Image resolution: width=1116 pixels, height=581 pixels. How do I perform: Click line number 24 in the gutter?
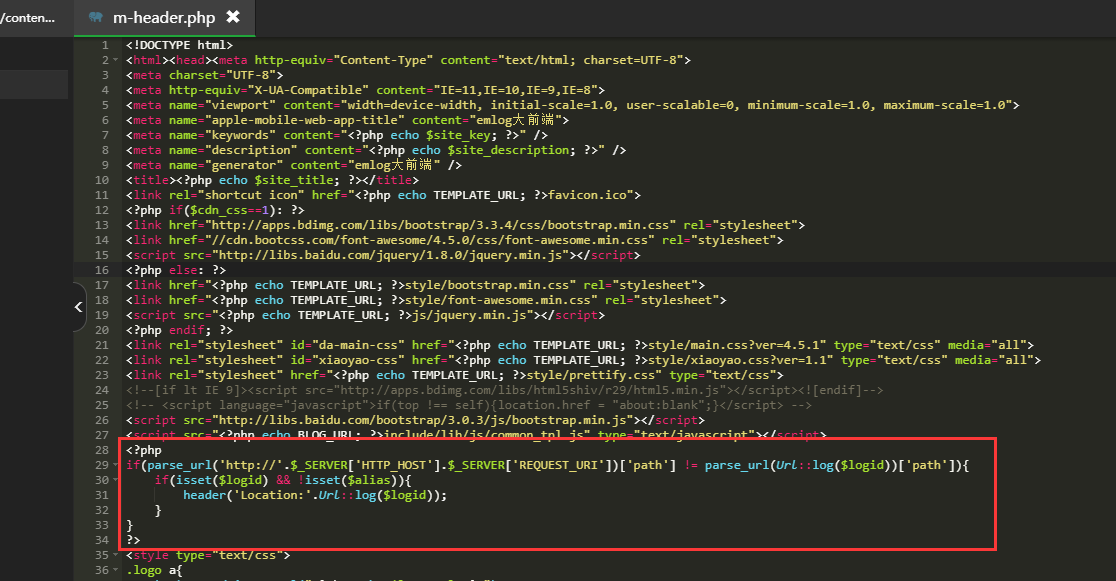point(102,390)
